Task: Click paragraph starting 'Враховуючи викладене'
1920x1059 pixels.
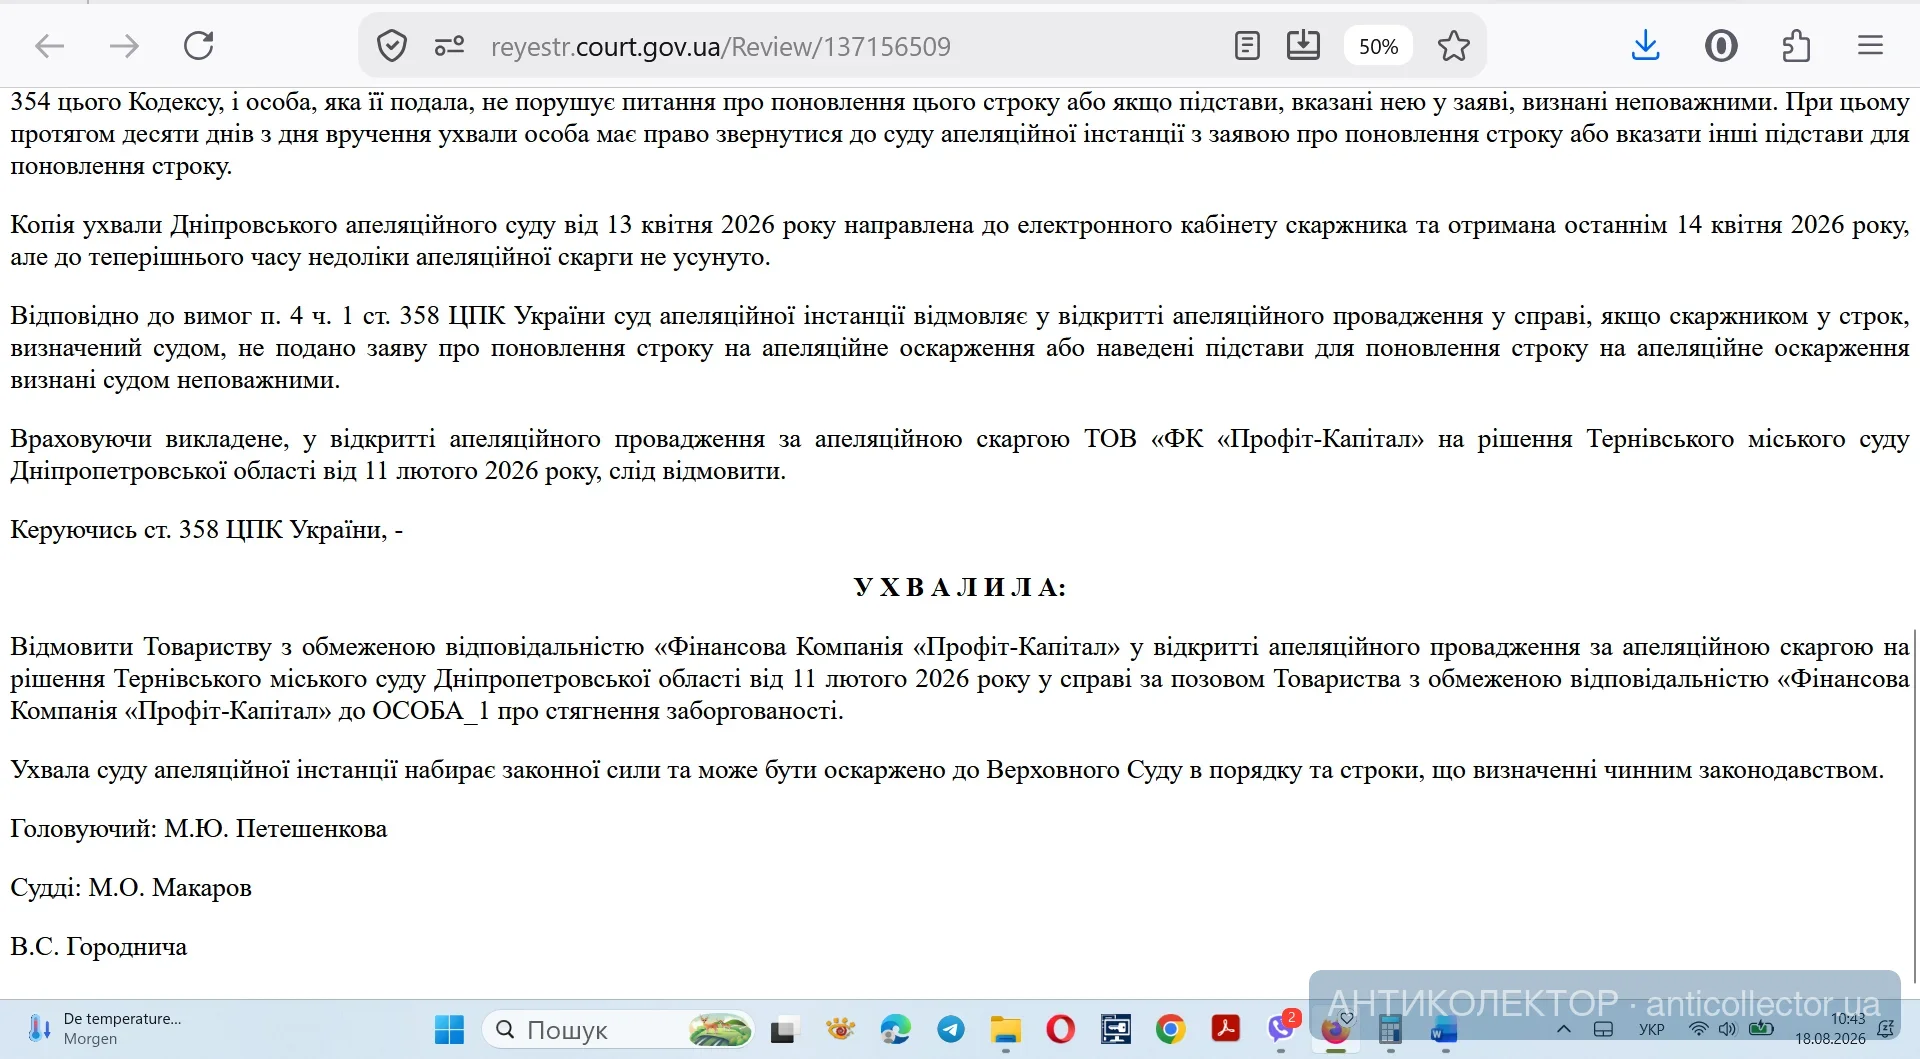Action: [x=960, y=455]
